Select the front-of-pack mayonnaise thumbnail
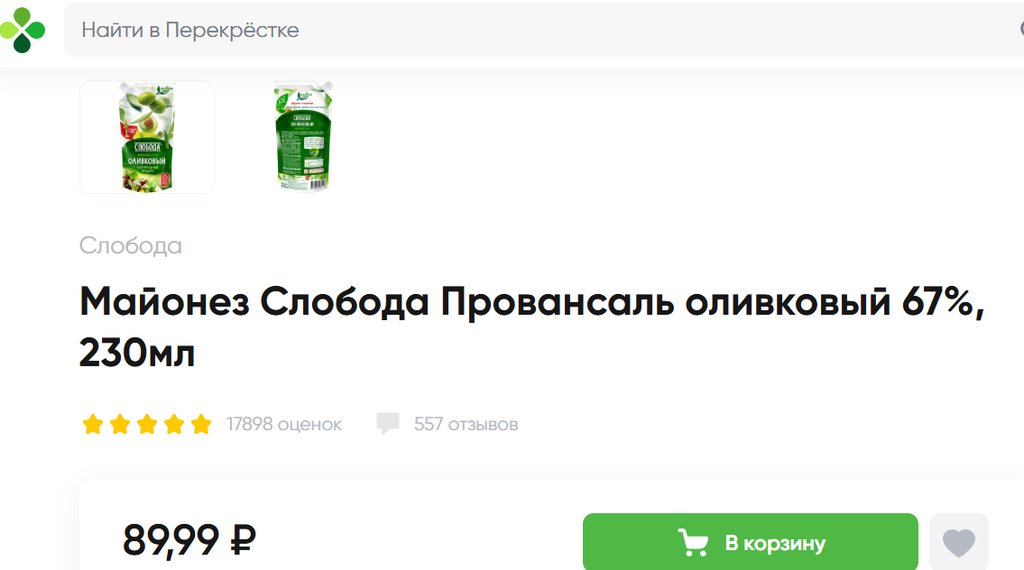This screenshot has height=570, width=1024. pyautogui.click(x=147, y=137)
